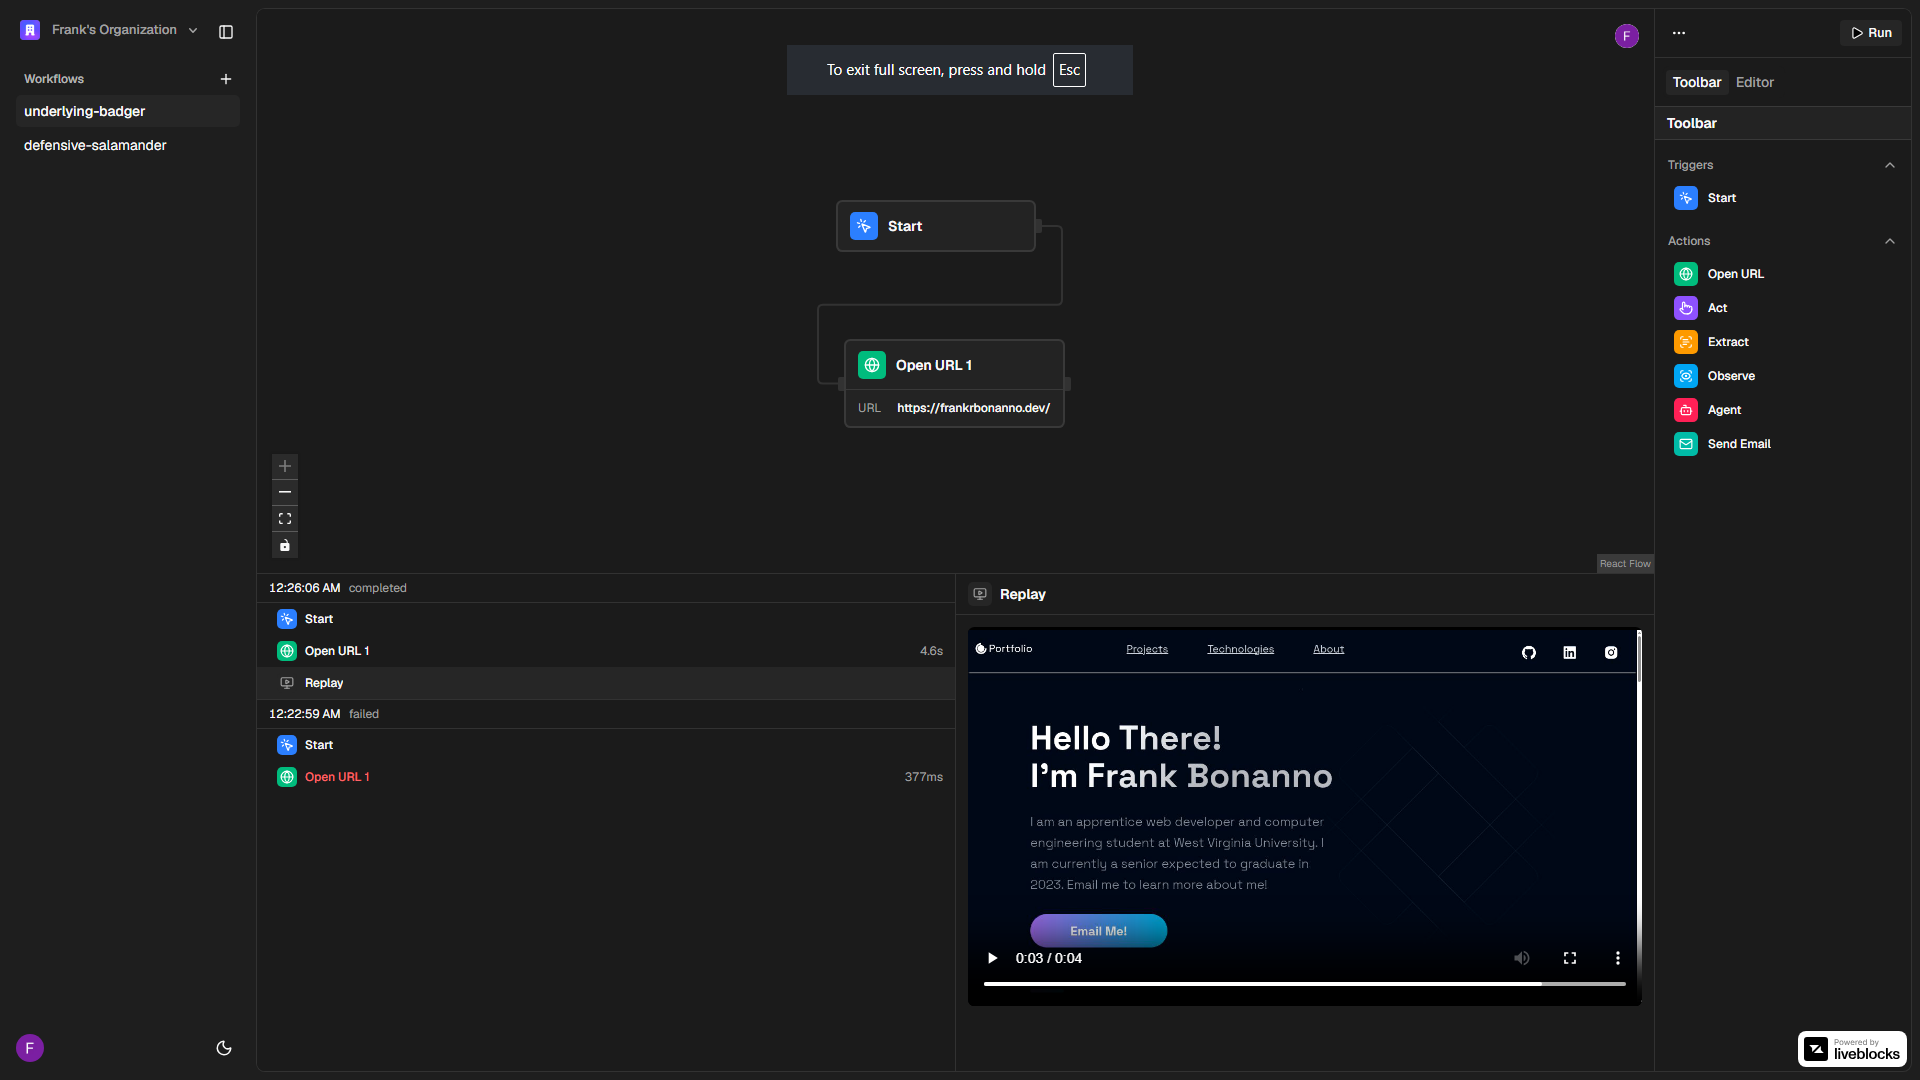Select the Toolbar tab

tap(1697, 82)
